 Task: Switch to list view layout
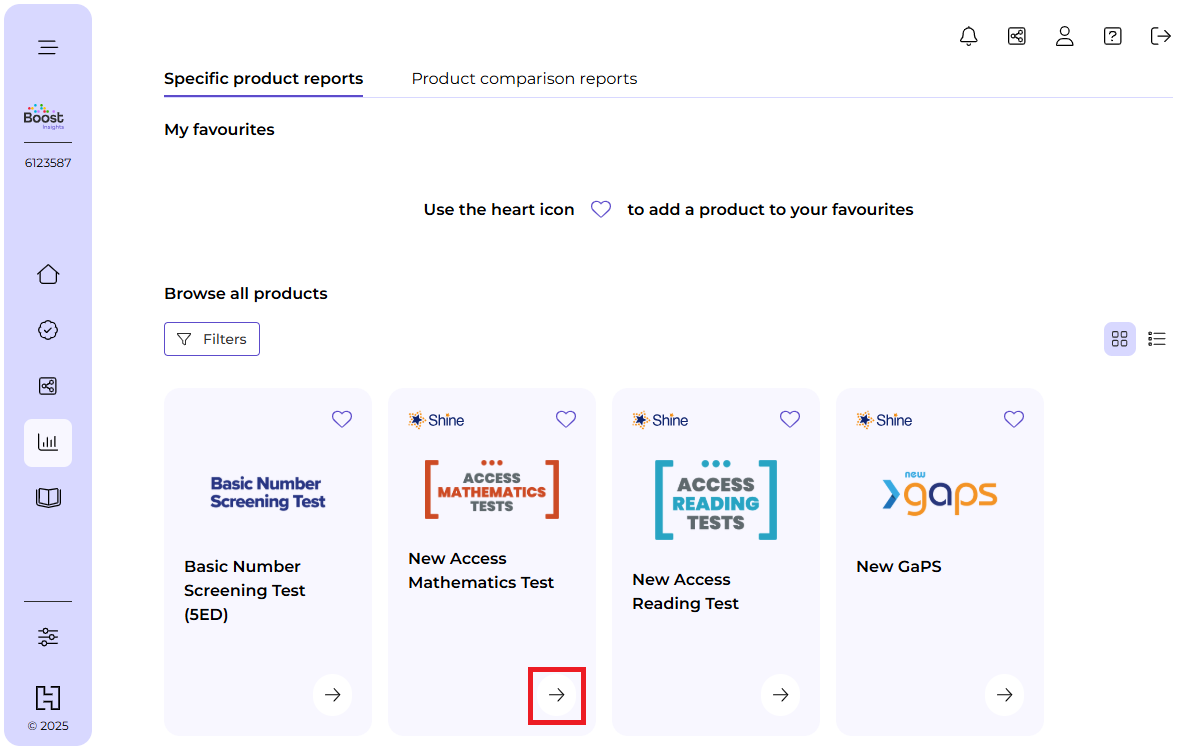[1157, 339]
